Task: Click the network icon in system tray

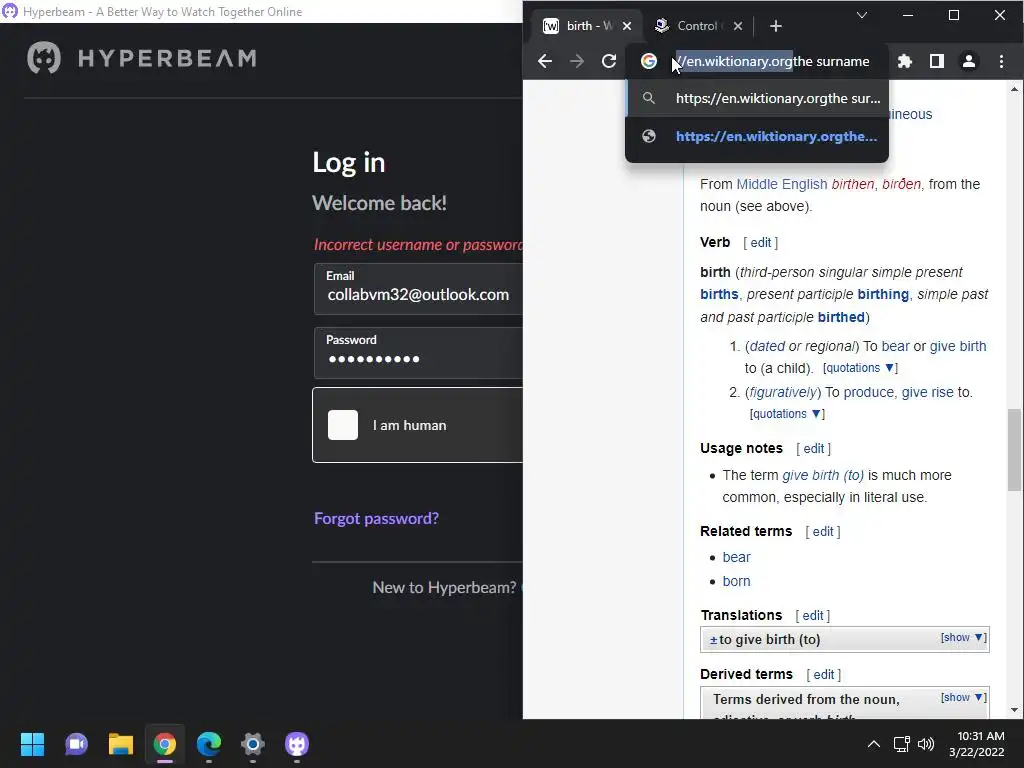Action: (901, 744)
